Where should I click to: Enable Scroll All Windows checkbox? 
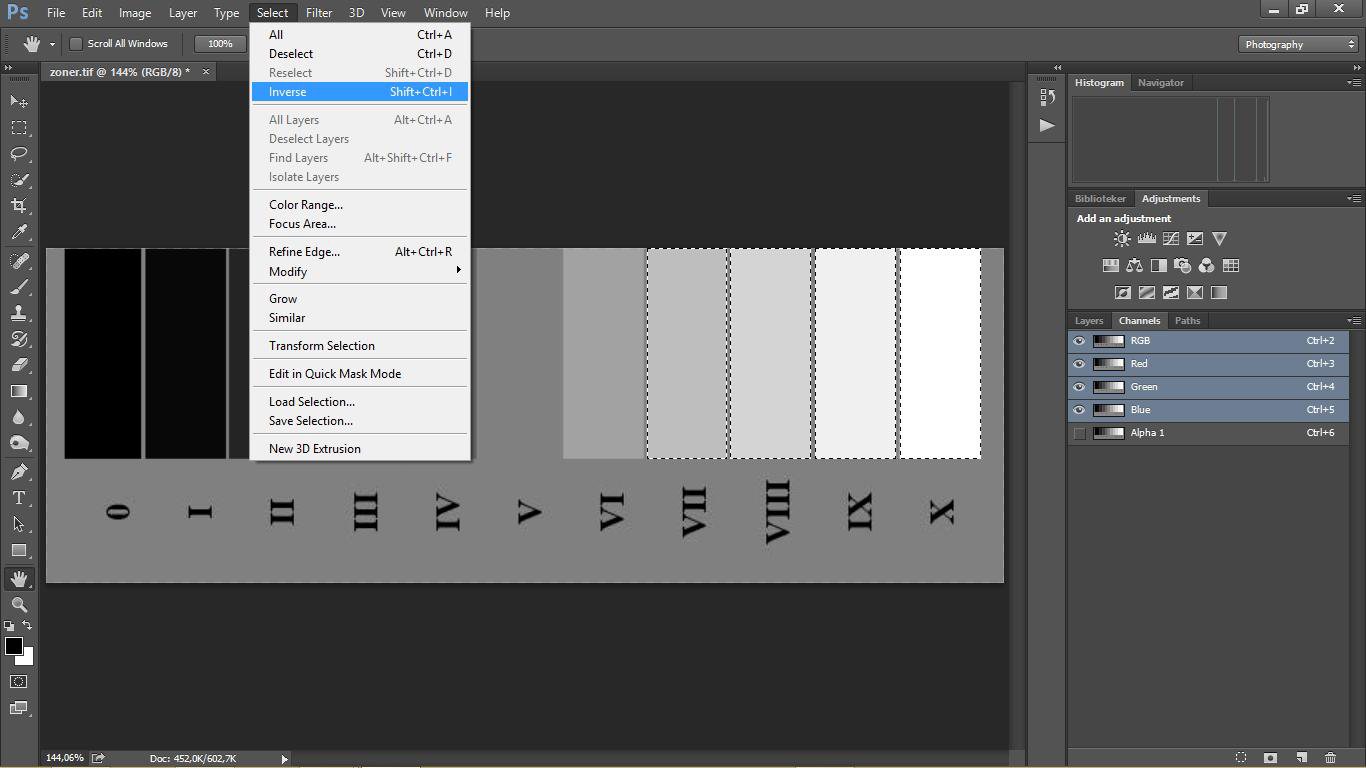pyautogui.click(x=76, y=44)
